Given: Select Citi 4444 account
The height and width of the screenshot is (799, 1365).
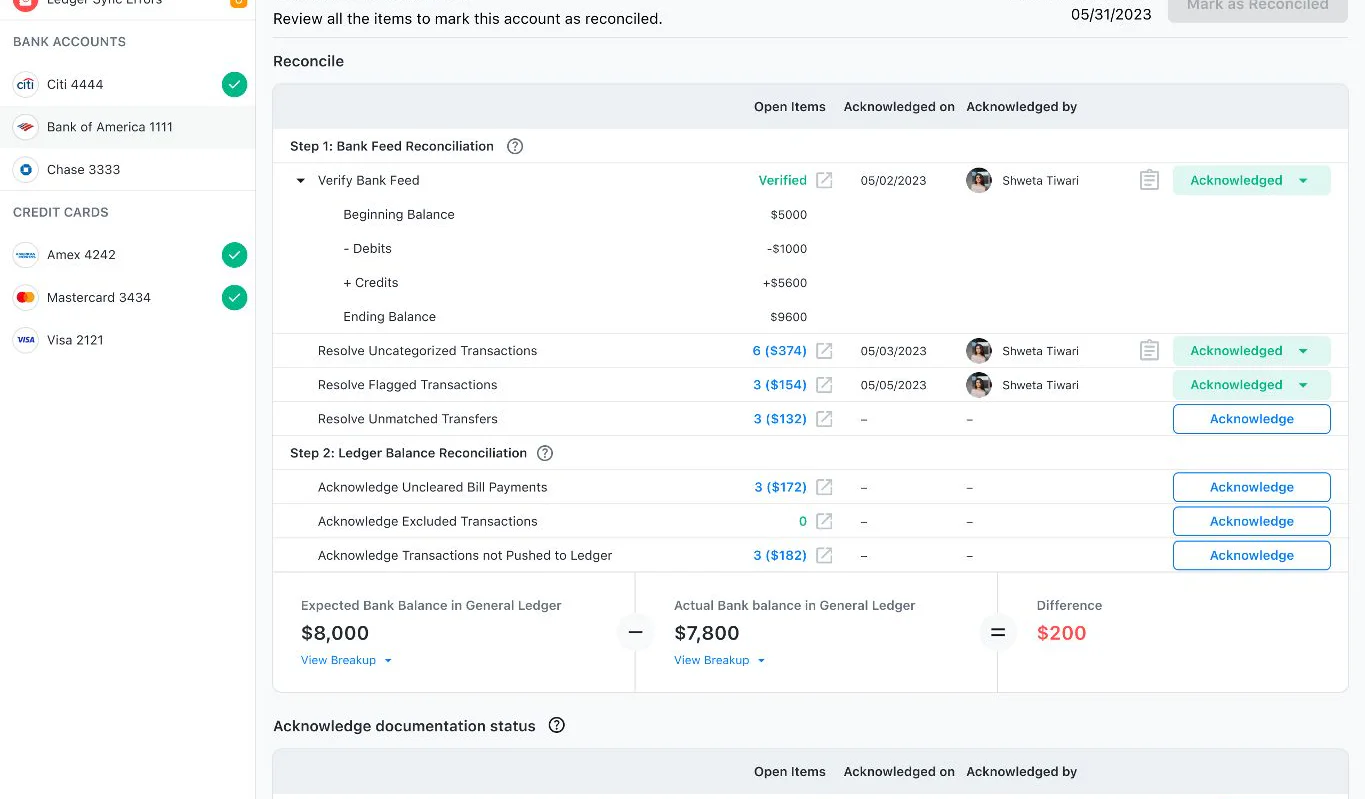Looking at the screenshot, I should (x=128, y=85).
